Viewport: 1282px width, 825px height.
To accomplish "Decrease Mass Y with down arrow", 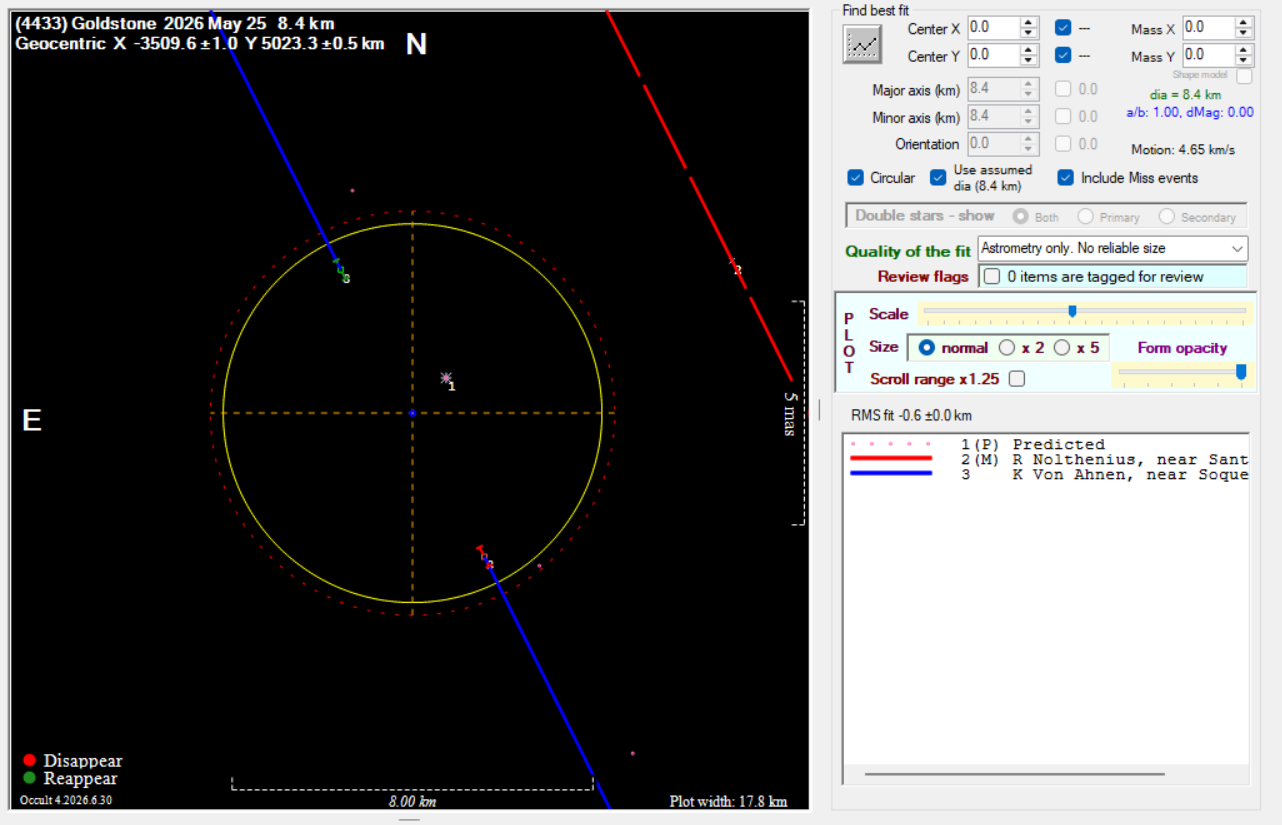I will pyautogui.click(x=1243, y=60).
